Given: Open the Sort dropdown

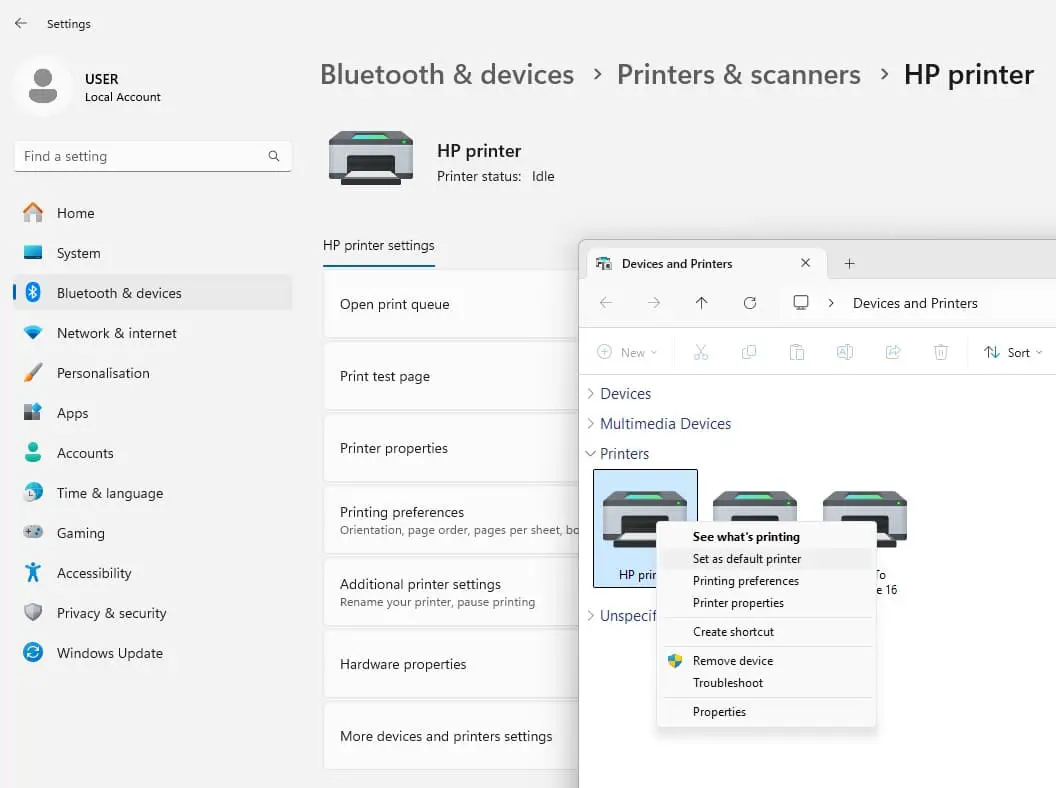Looking at the screenshot, I should pyautogui.click(x=1013, y=351).
